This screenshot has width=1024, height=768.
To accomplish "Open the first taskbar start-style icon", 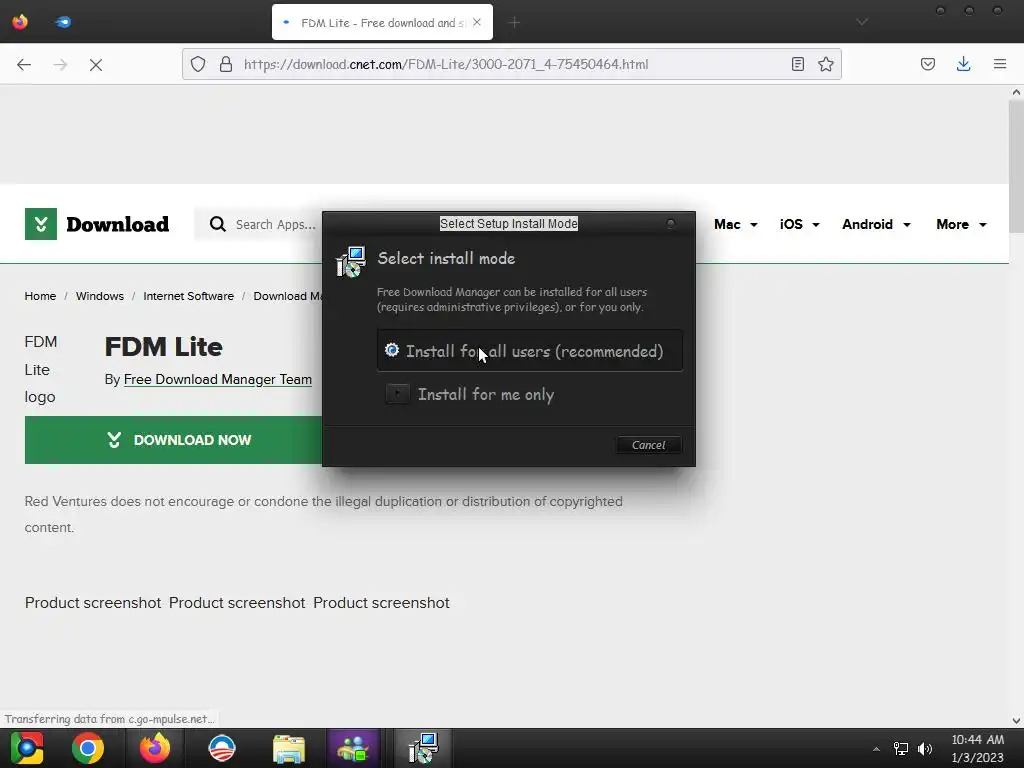I will 26,748.
